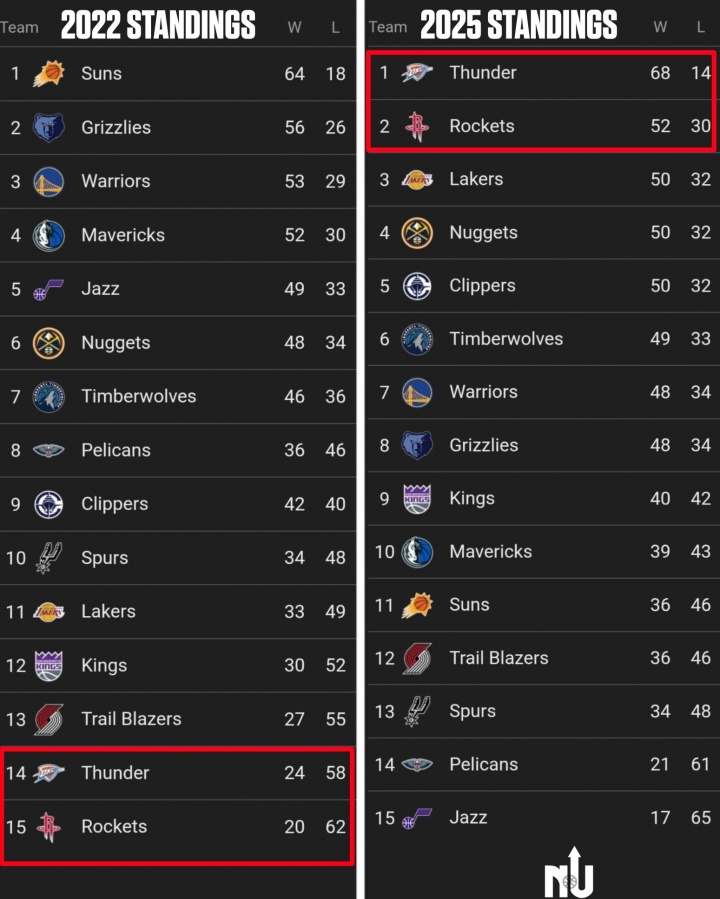The image size is (720, 899).
Task: Select the Nuggets logo in 2025 standings
Action: 417,233
